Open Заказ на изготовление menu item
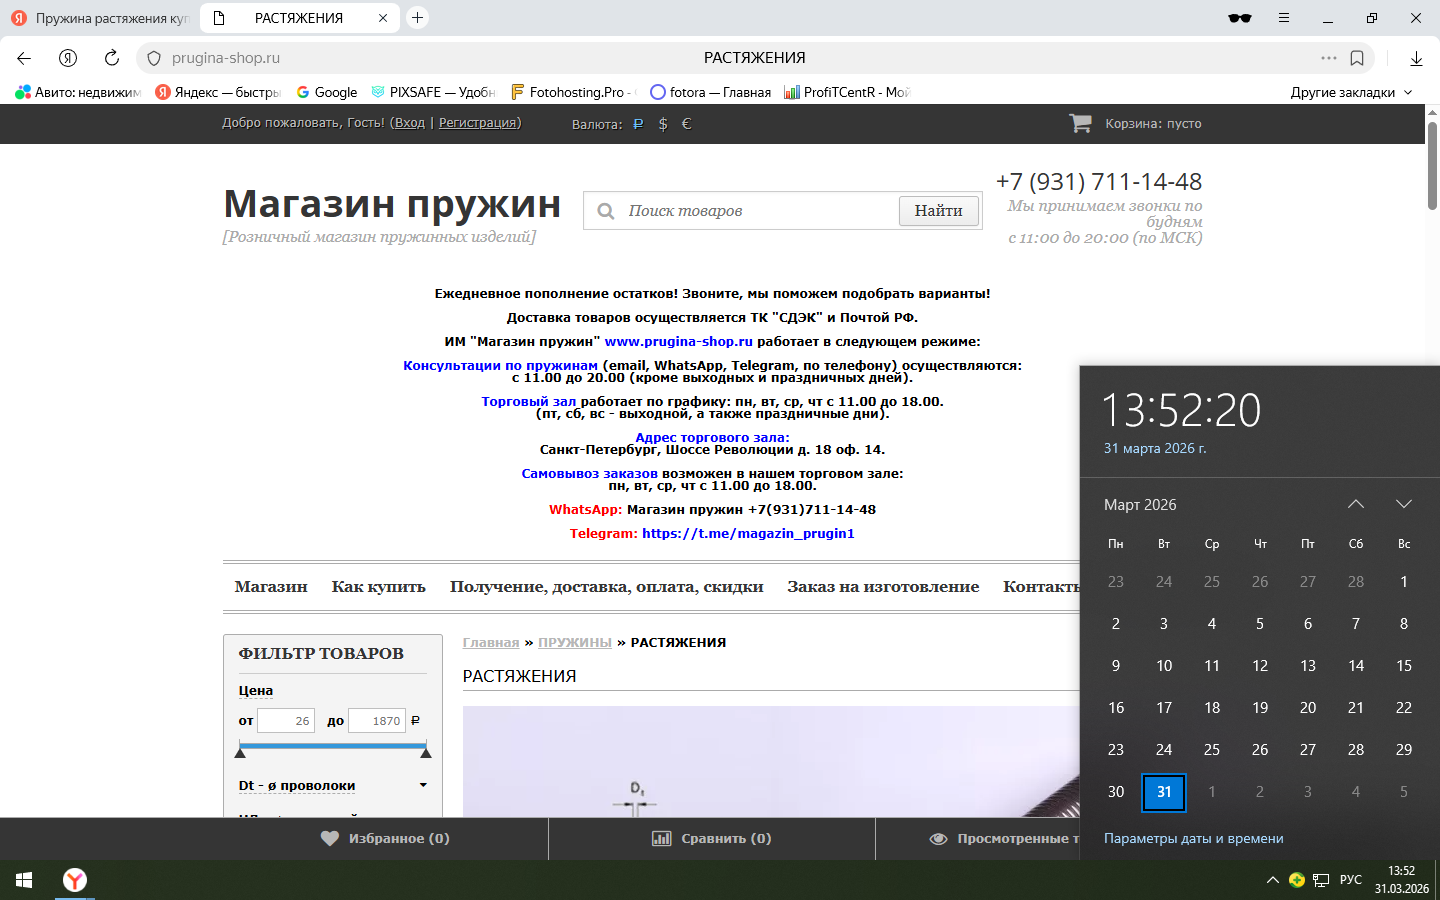This screenshot has width=1440, height=900. pos(882,587)
